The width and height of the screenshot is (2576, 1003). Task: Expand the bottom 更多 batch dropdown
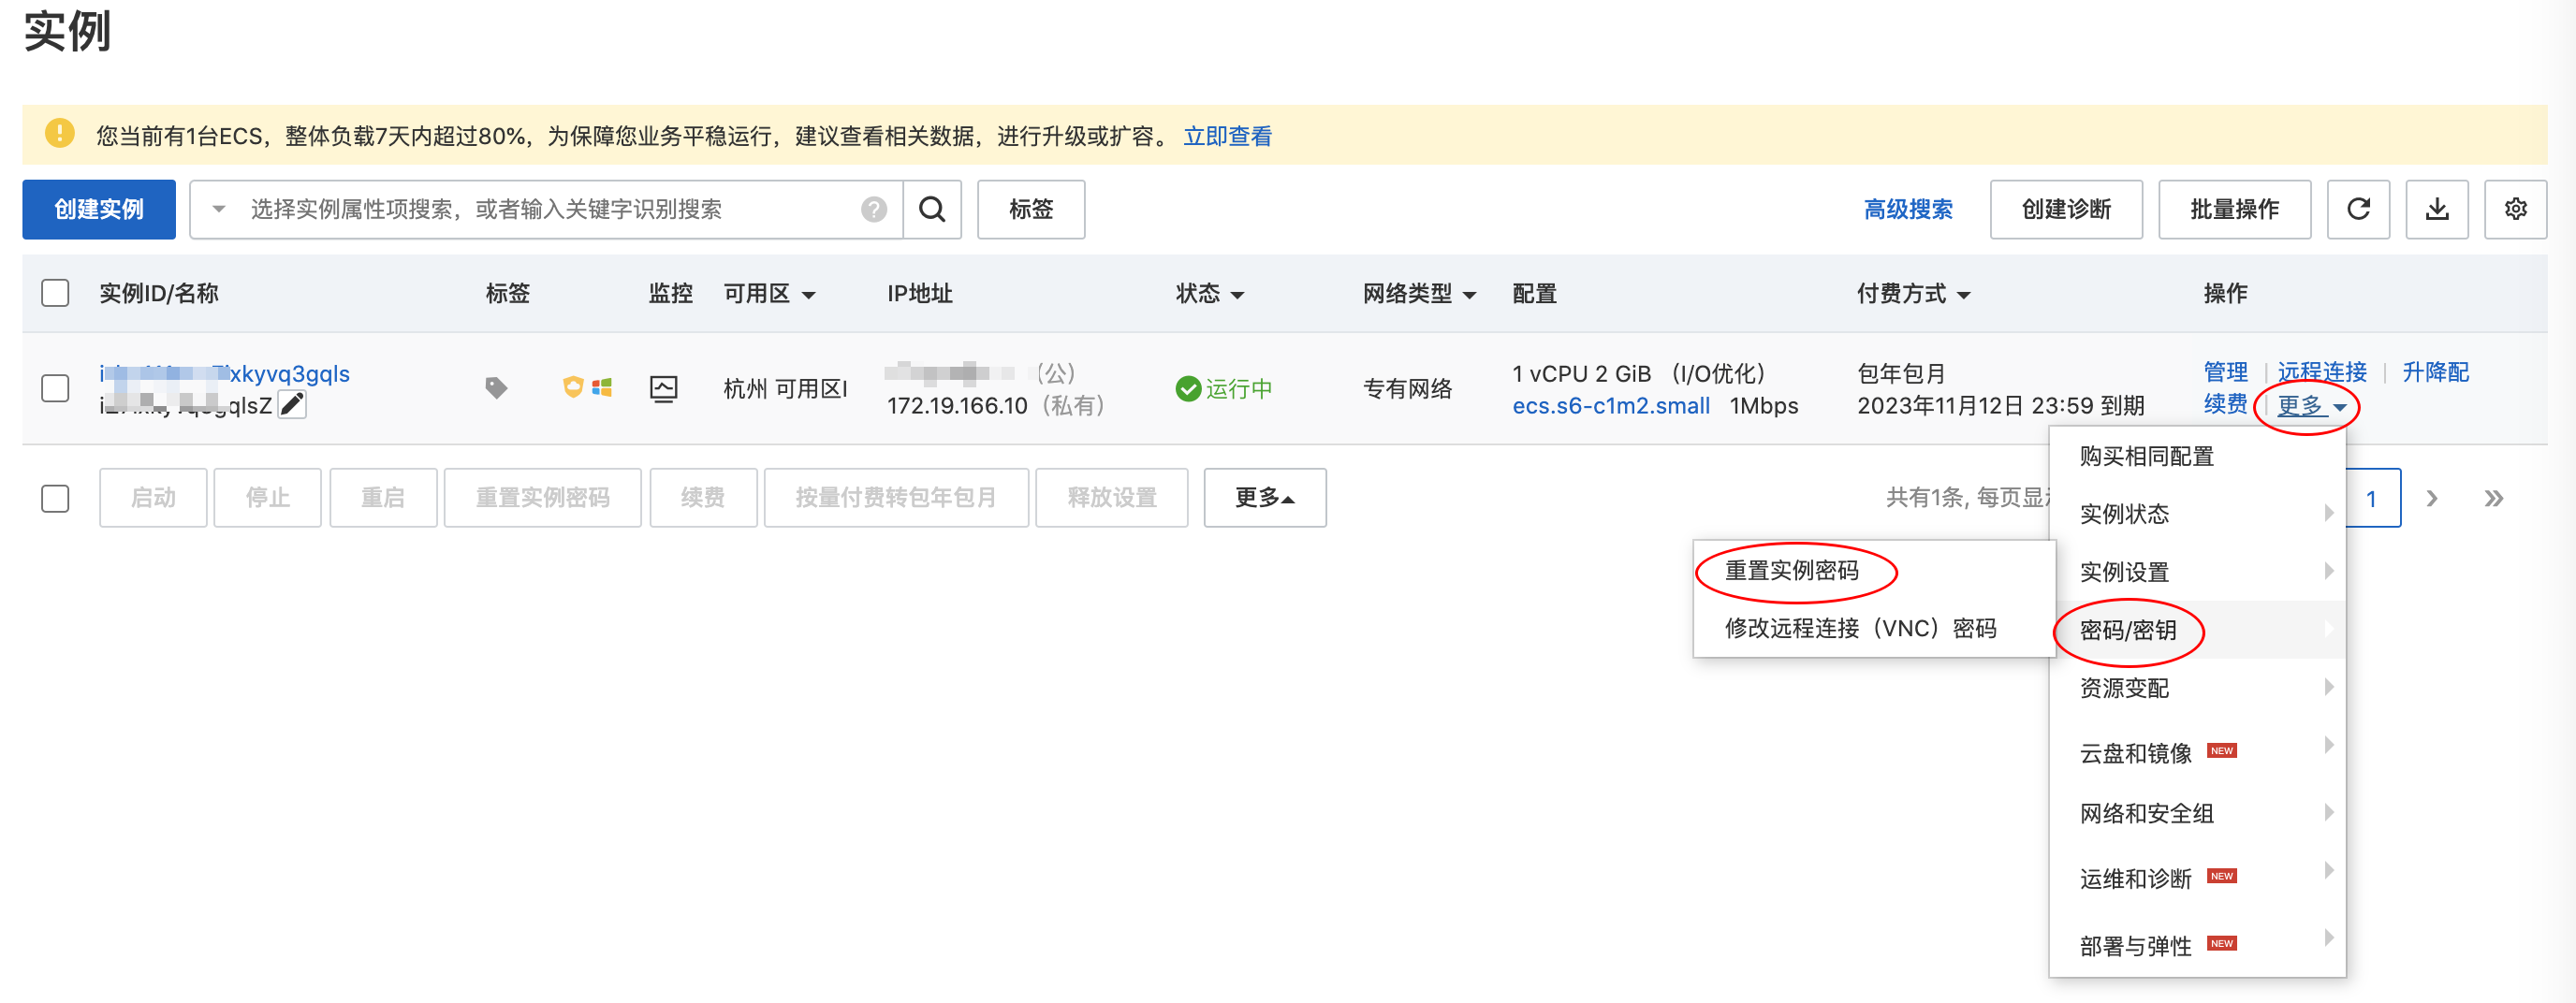pyautogui.click(x=1265, y=498)
